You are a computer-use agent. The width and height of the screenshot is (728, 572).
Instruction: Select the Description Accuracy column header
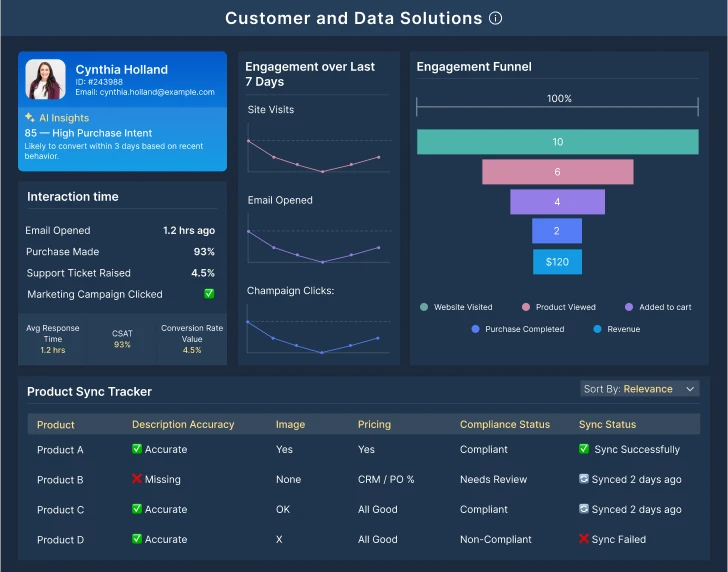(183, 425)
